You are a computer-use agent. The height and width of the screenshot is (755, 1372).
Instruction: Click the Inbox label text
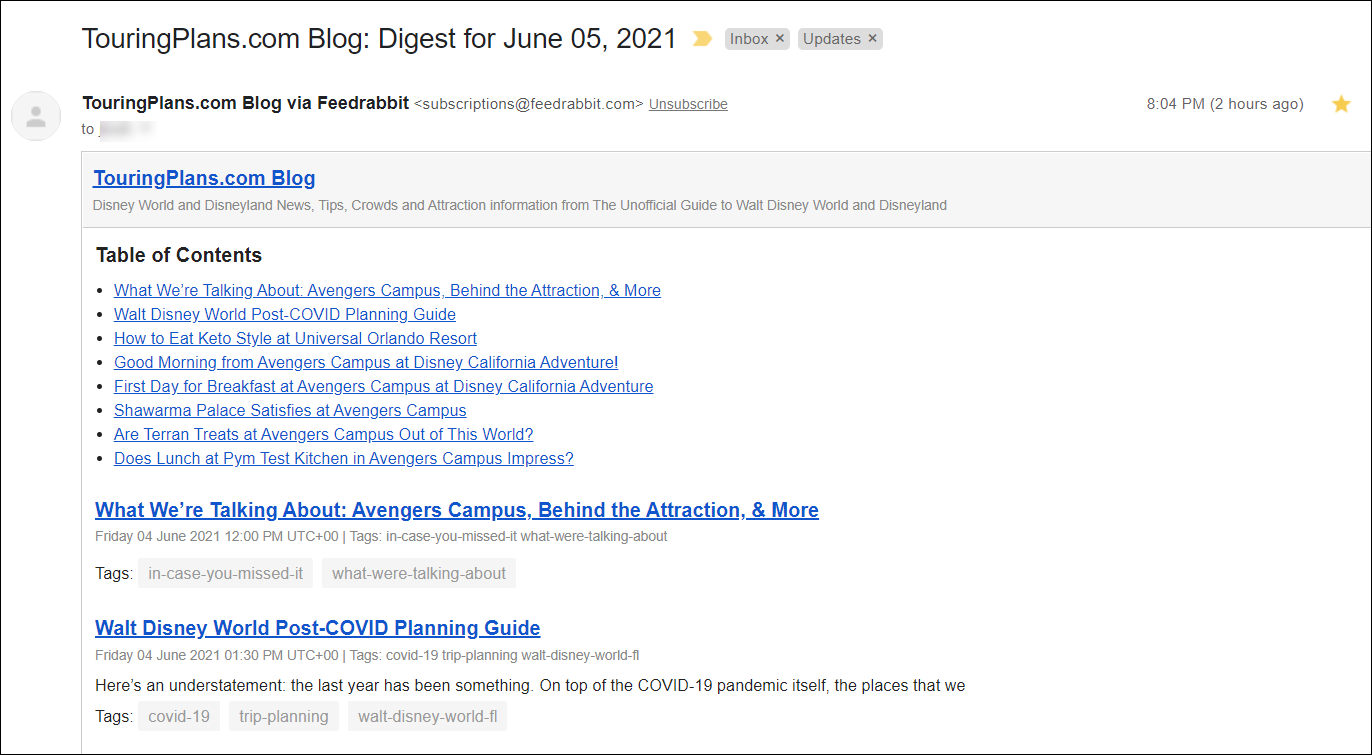[749, 39]
